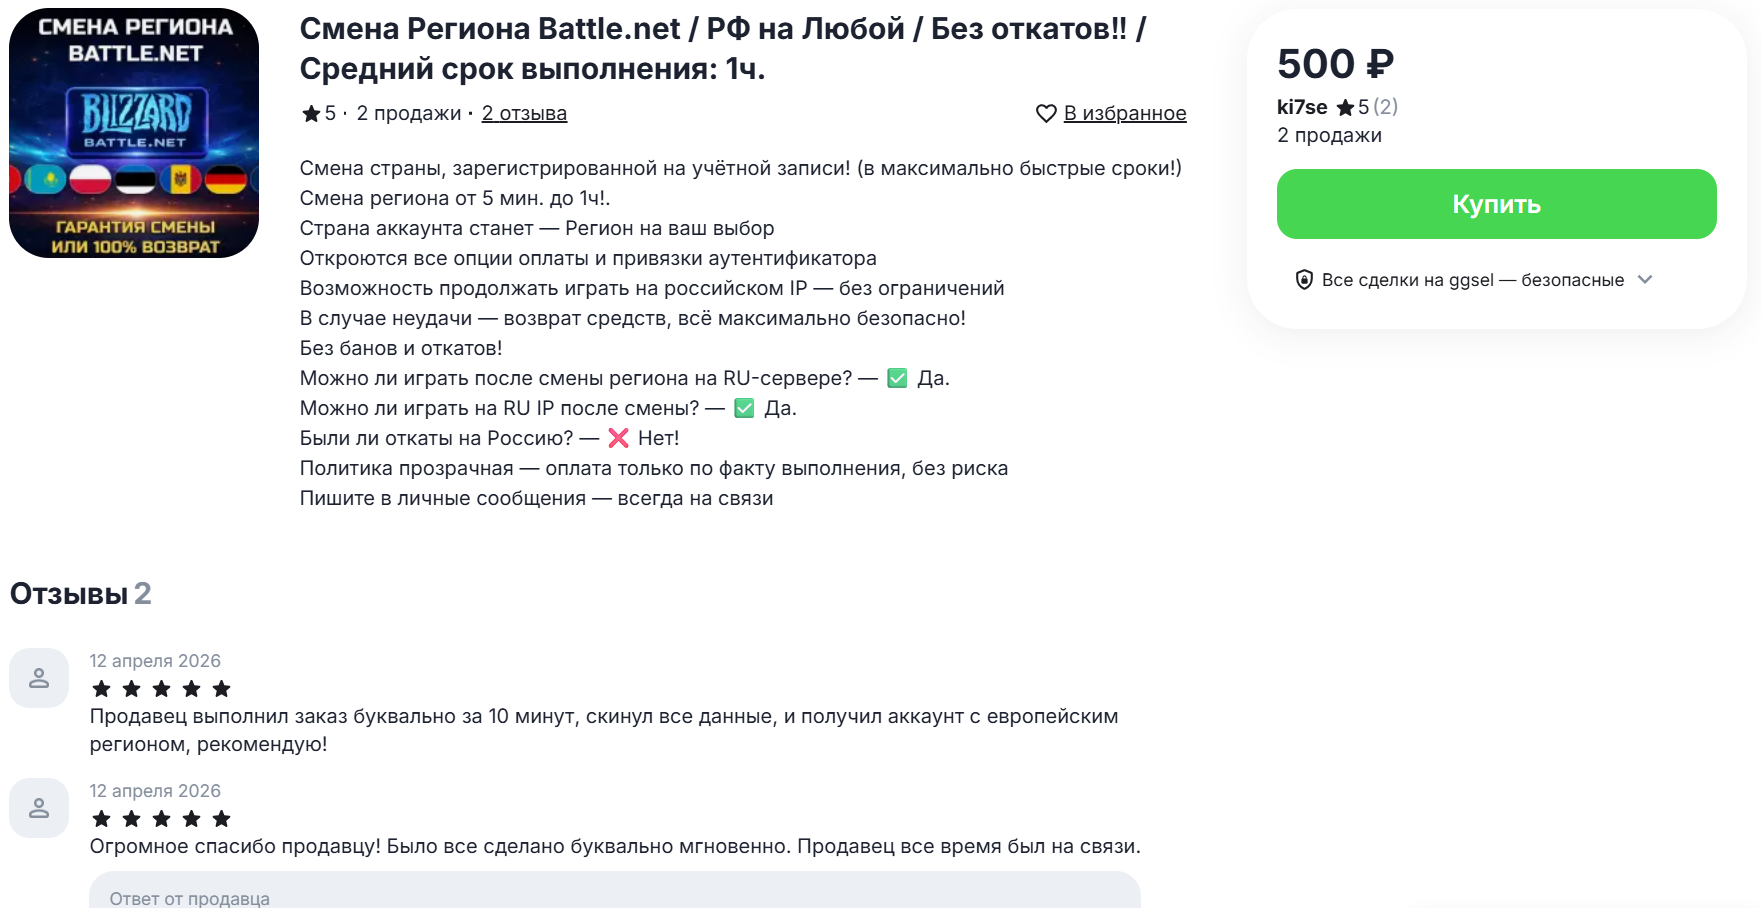
Task: Click the green checkmark for RU-server question
Action: [x=897, y=378]
